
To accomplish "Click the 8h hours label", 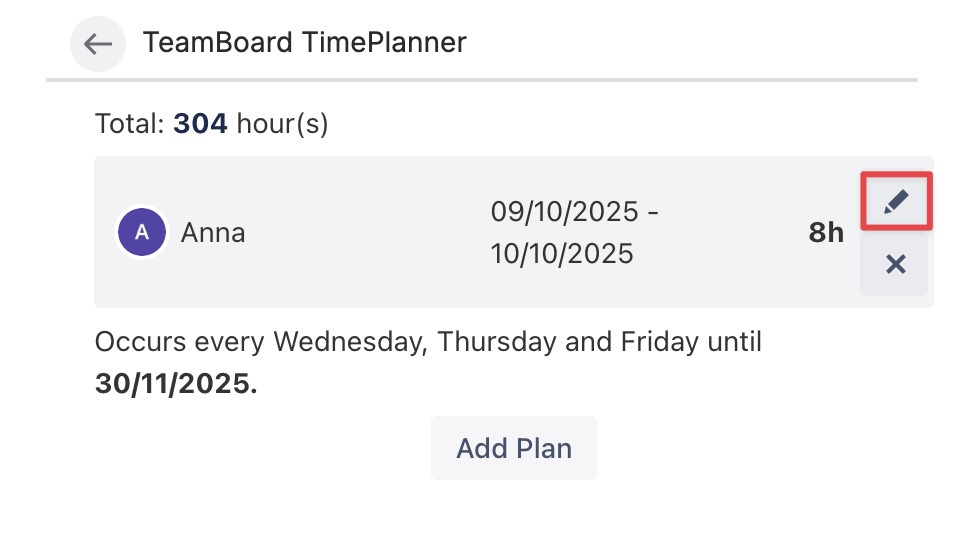I will tap(826, 233).
